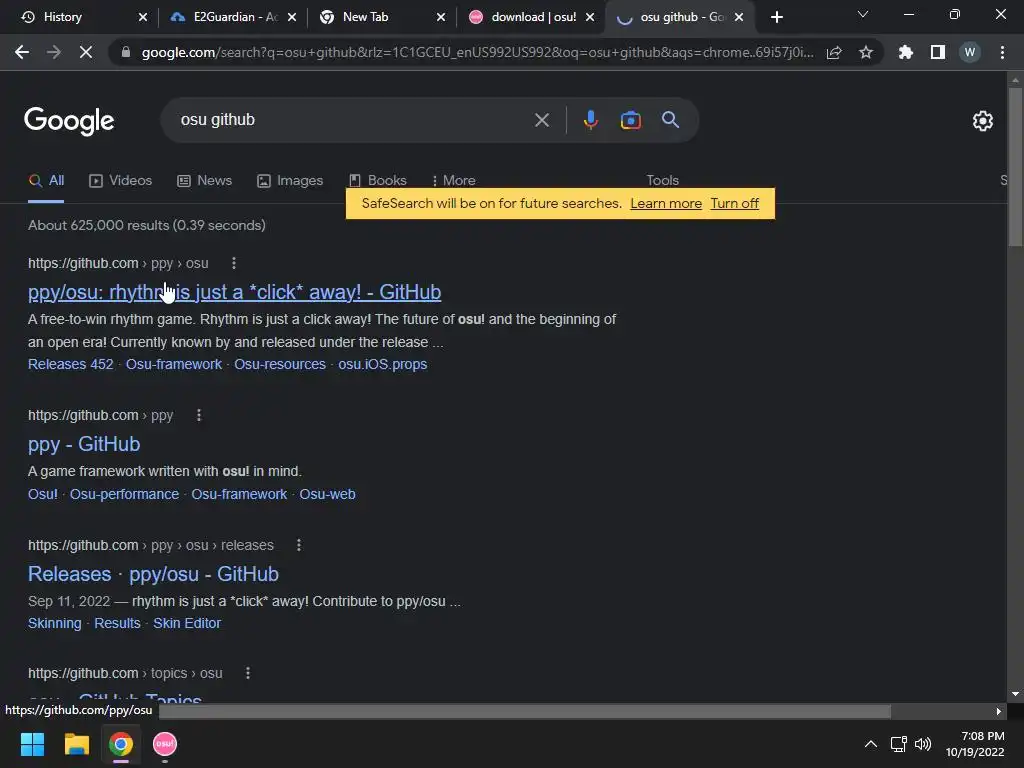Open a new browser tab
This screenshot has height=768, width=1024.
point(776,17)
